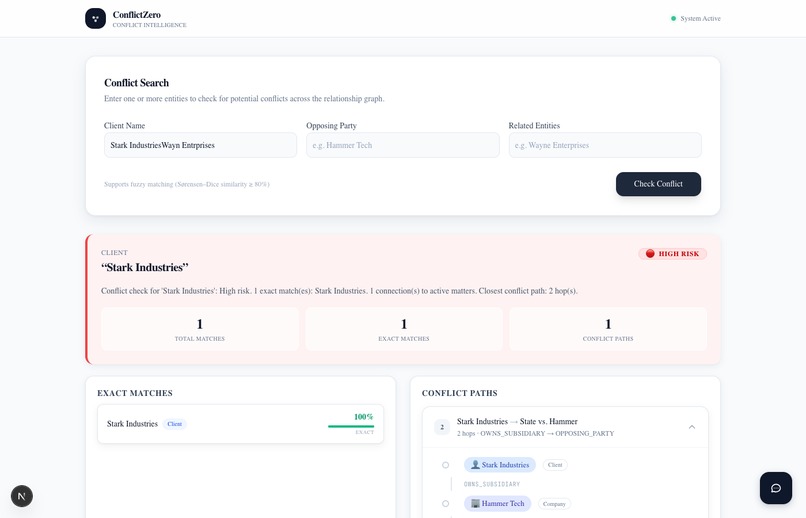Screen dimensions: 806x518
Task: Click the timeline node beside Stark Industries
Action: click(446, 465)
